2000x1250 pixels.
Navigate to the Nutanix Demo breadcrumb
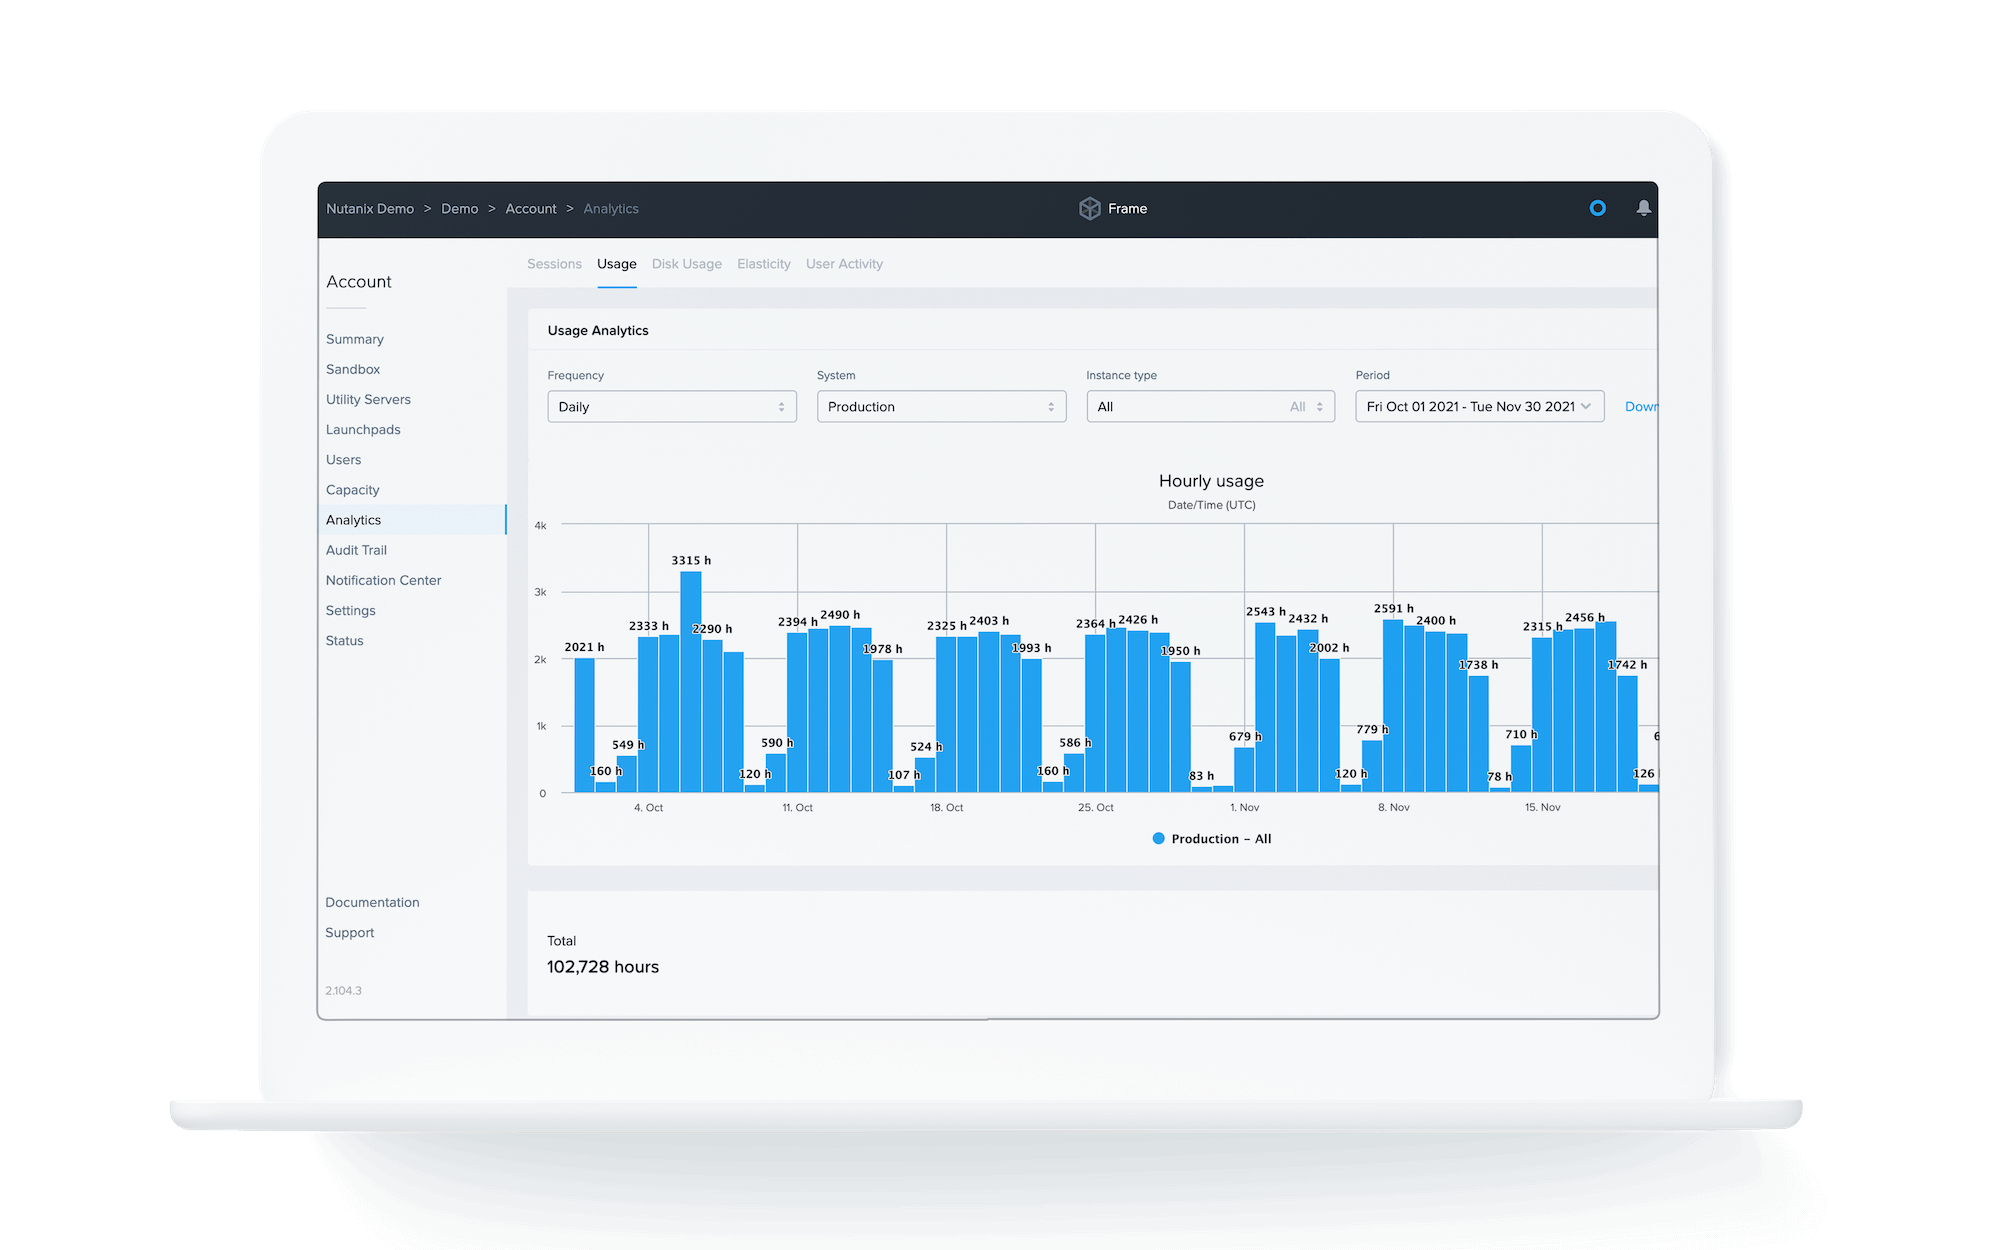pos(370,209)
